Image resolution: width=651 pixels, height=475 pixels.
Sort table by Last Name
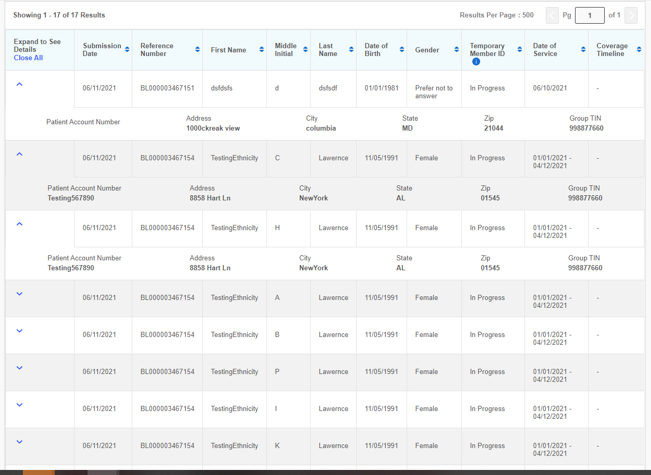click(351, 50)
